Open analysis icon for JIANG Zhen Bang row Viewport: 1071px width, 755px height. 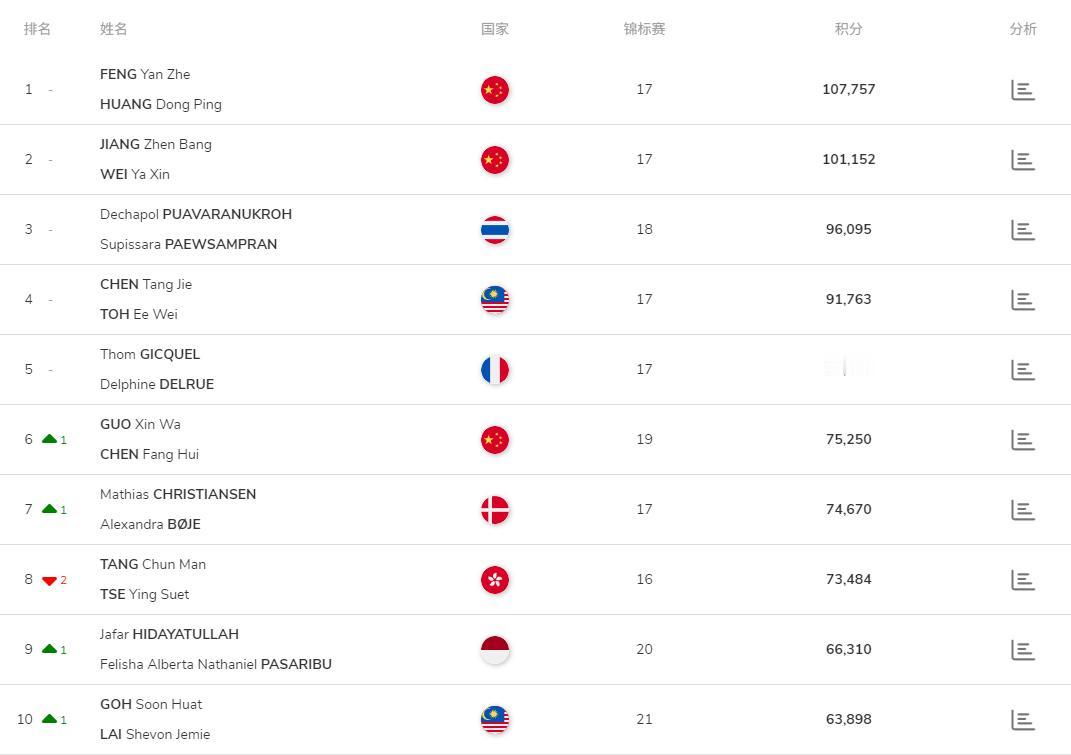point(1022,160)
